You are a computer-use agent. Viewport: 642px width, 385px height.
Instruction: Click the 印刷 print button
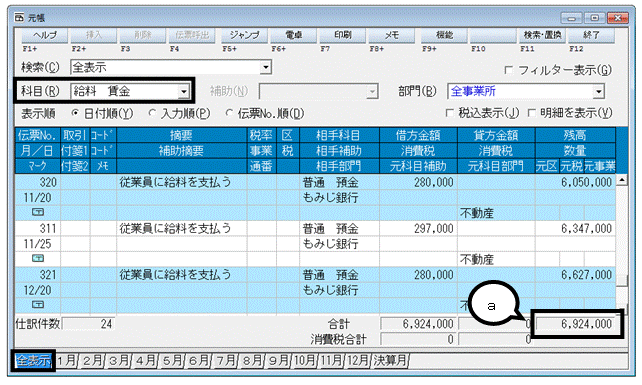coord(342,36)
